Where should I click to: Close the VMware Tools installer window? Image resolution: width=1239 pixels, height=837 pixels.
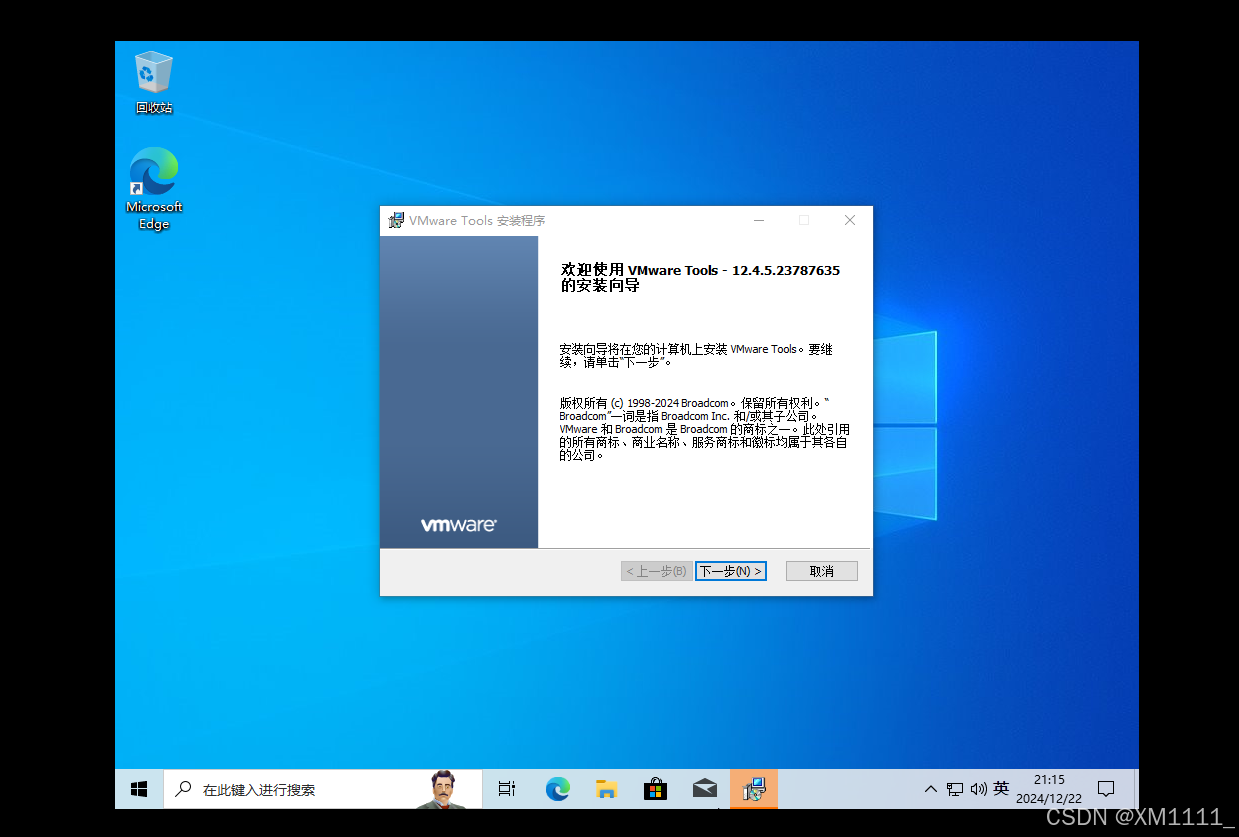click(x=850, y=220)
